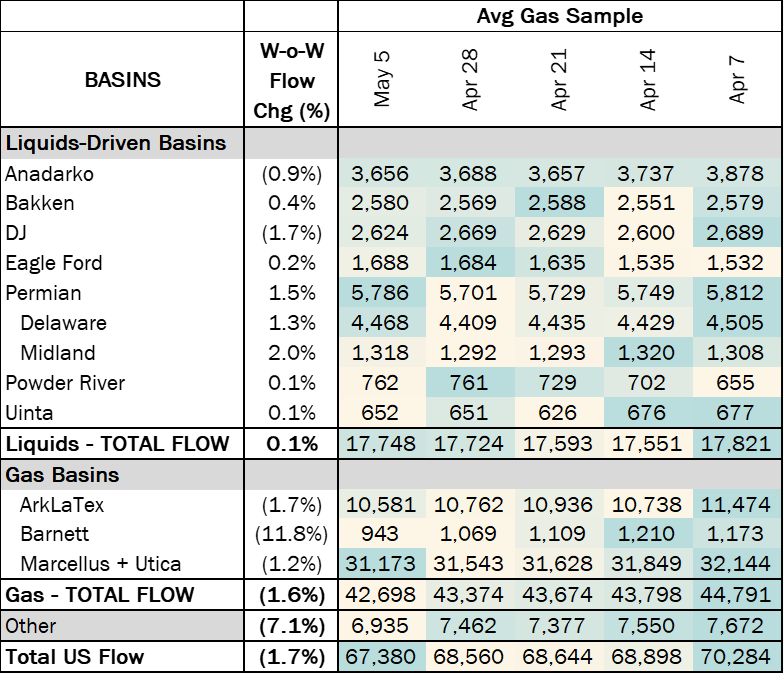The height and width of the screenshot is (674, 784).
Task: Click the cell containing 3,656
Action: click(381, 173)
